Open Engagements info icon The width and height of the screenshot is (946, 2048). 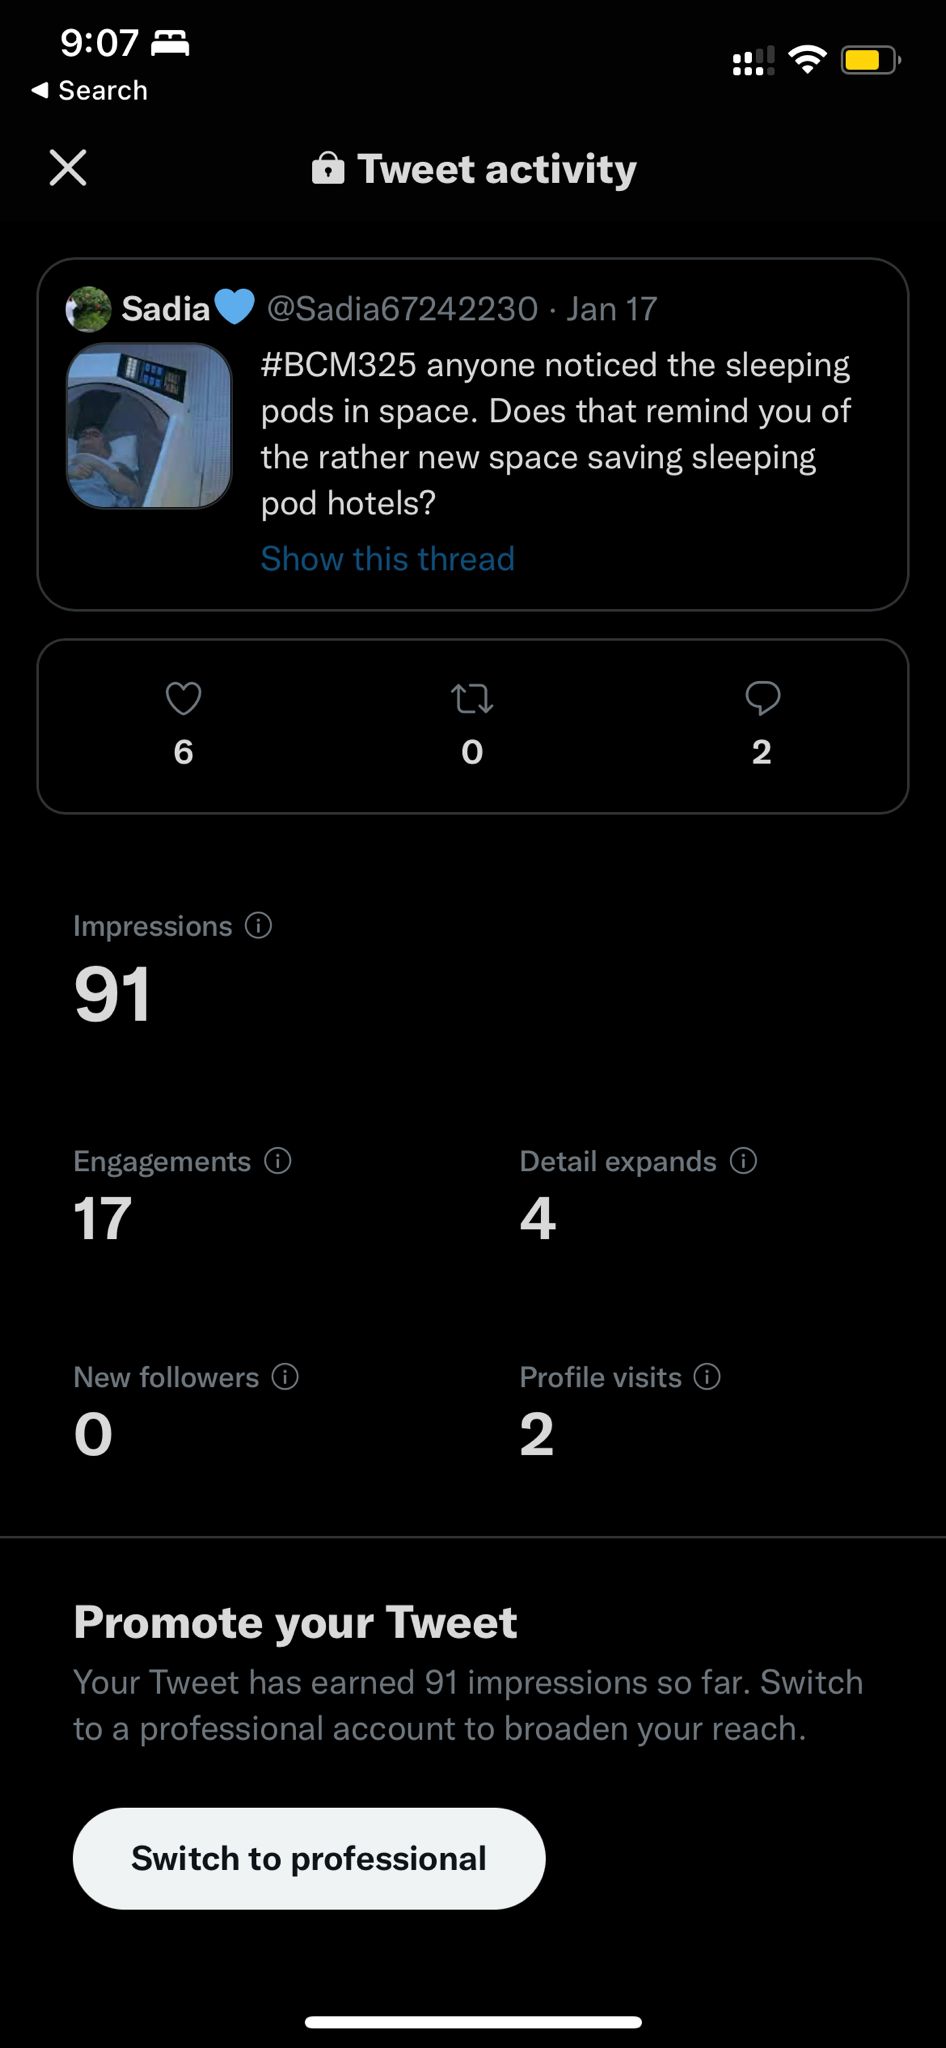[277, 1161]
